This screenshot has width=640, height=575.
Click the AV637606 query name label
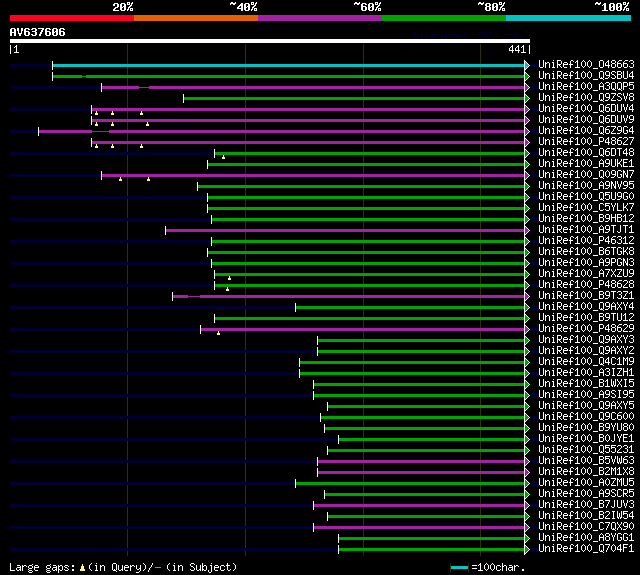pos(38,32)
